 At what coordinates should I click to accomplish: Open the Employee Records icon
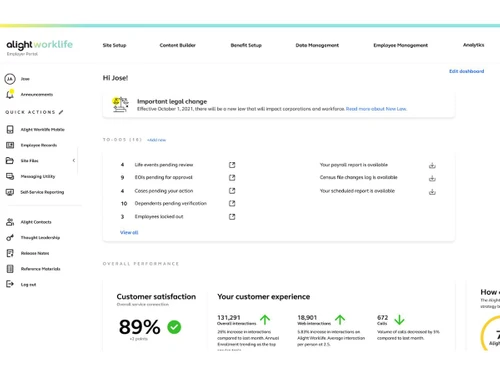(x=10, y=145)
